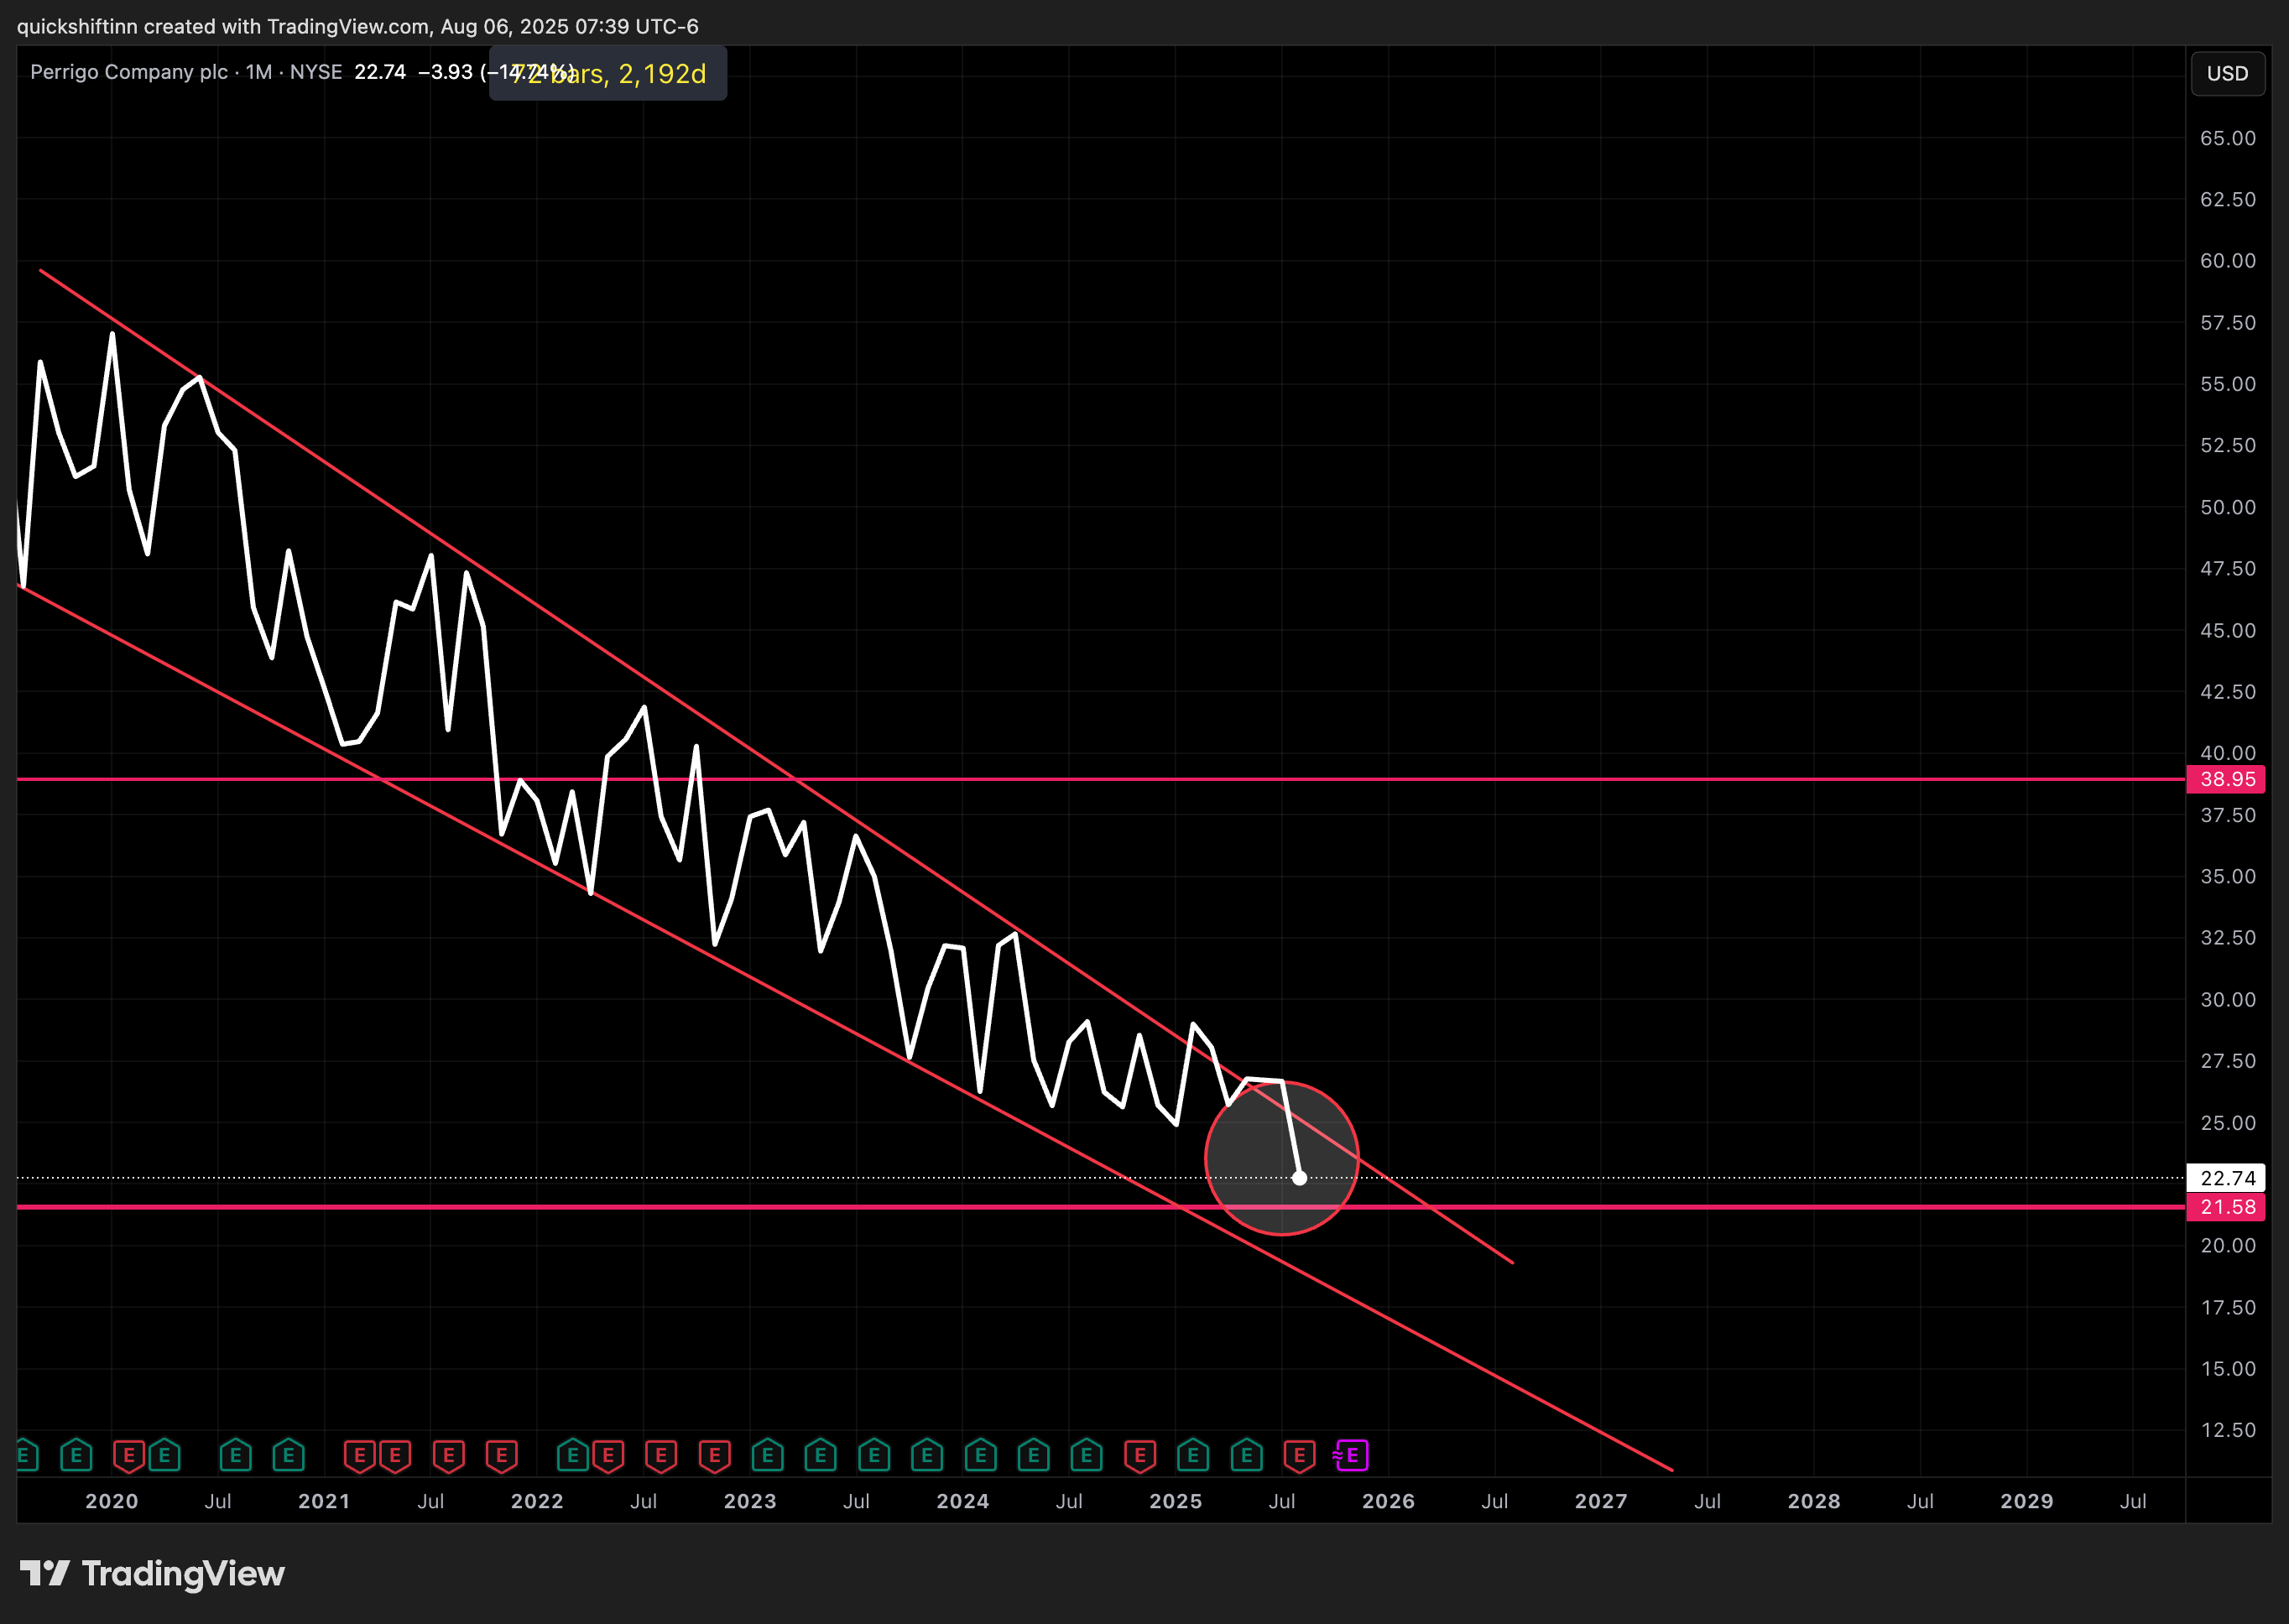Click green earnings marker just right of 2024 label

coord(980,1455)
